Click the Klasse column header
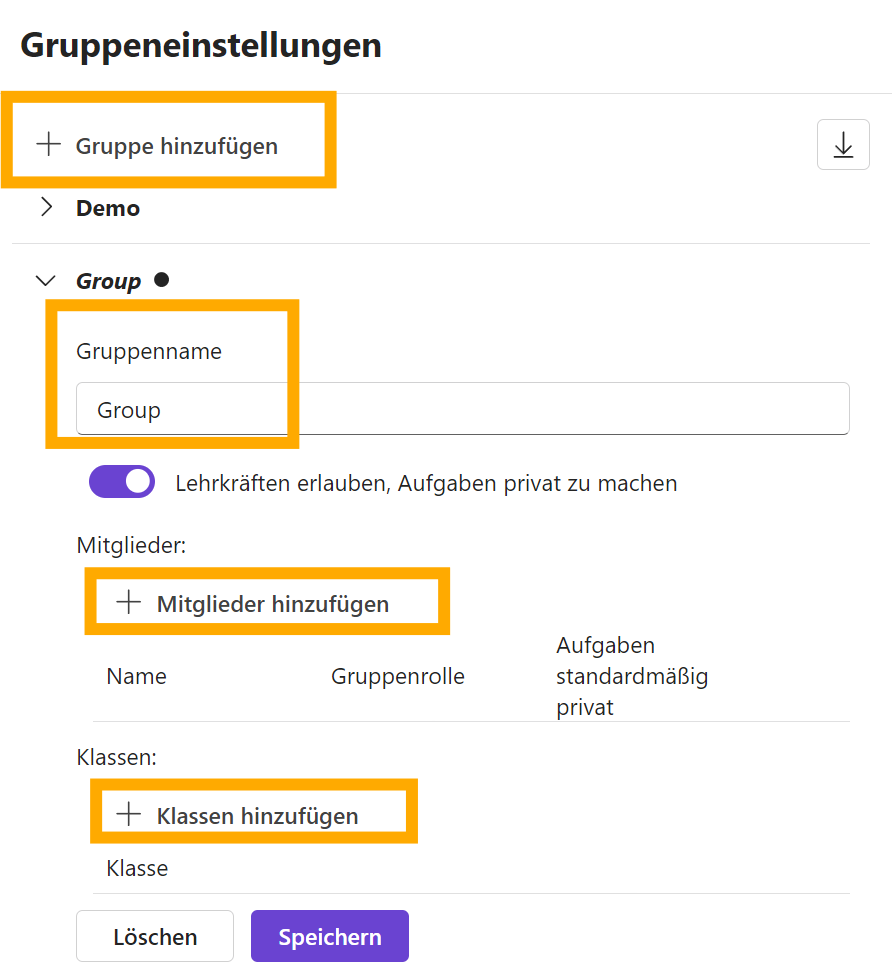The height and width of the screenshot is (979, 892). point(137,868)
